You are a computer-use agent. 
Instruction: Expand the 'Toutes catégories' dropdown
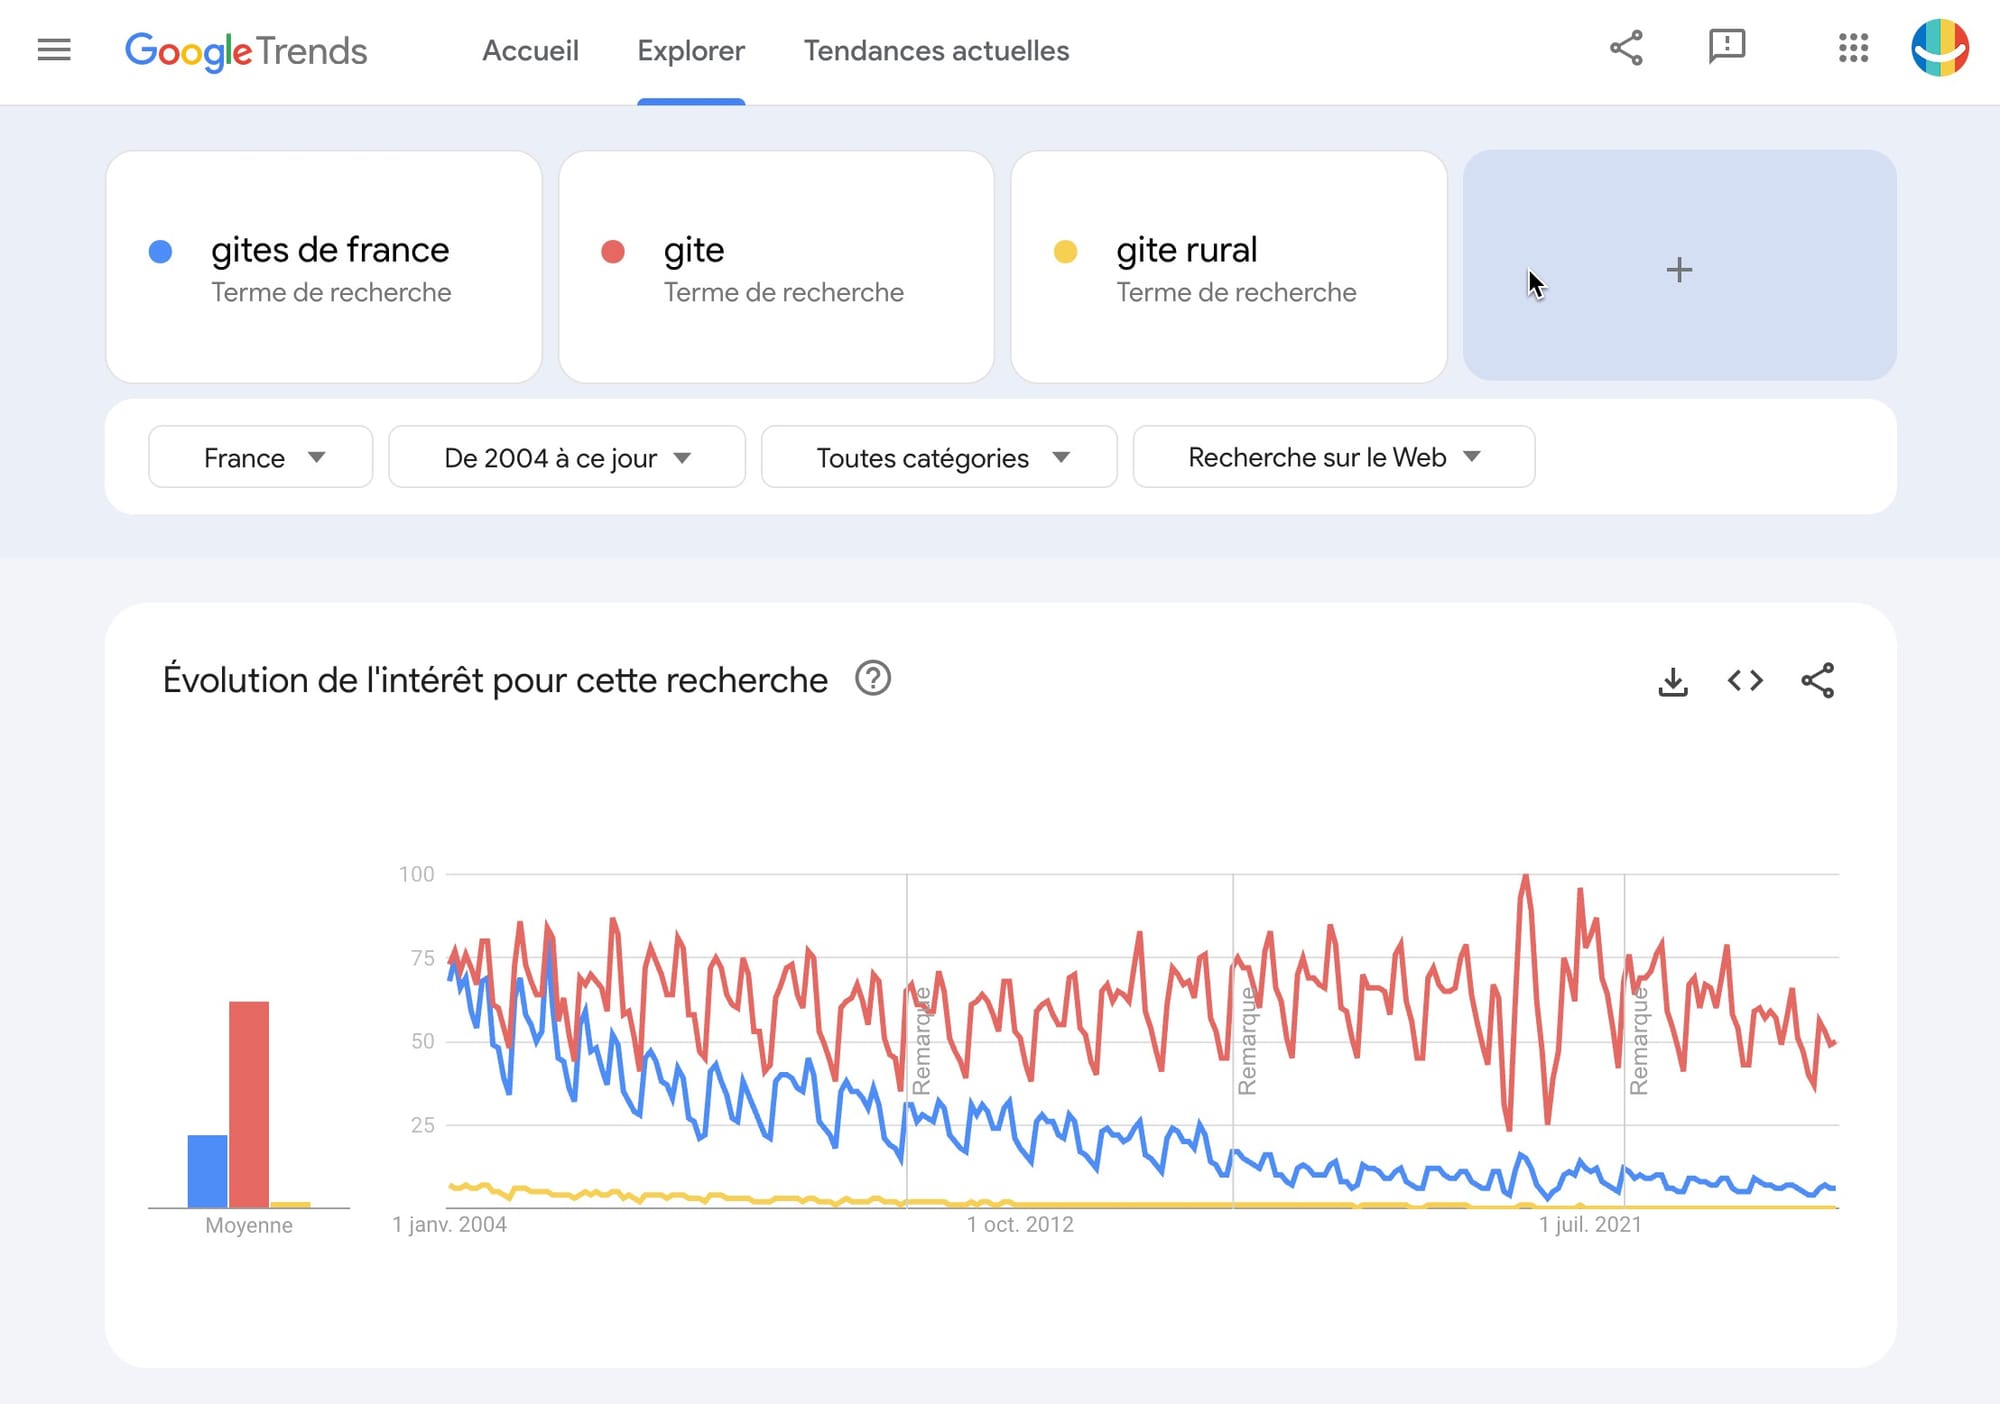pos(939,457)
